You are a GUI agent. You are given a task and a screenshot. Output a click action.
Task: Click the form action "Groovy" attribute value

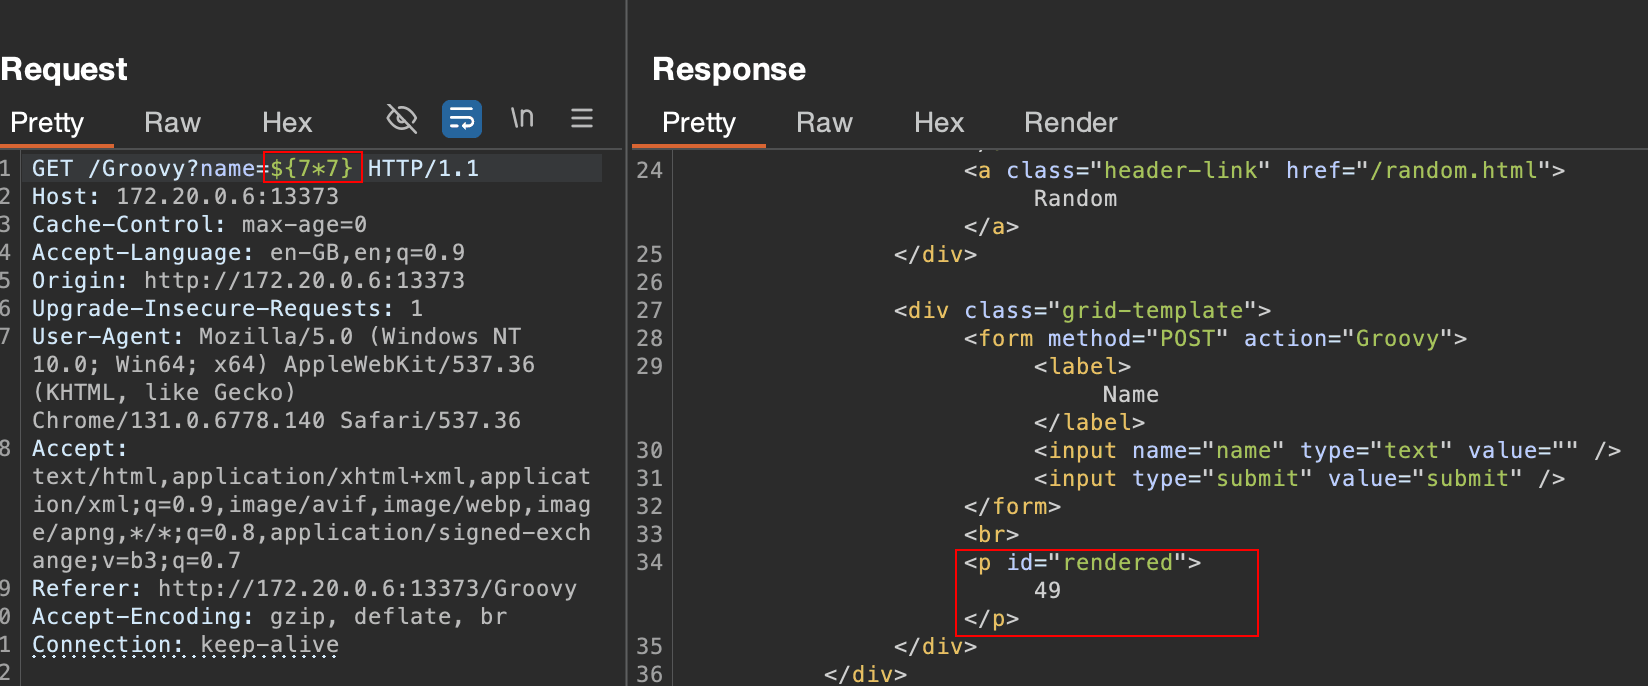tap(1396, 339)
